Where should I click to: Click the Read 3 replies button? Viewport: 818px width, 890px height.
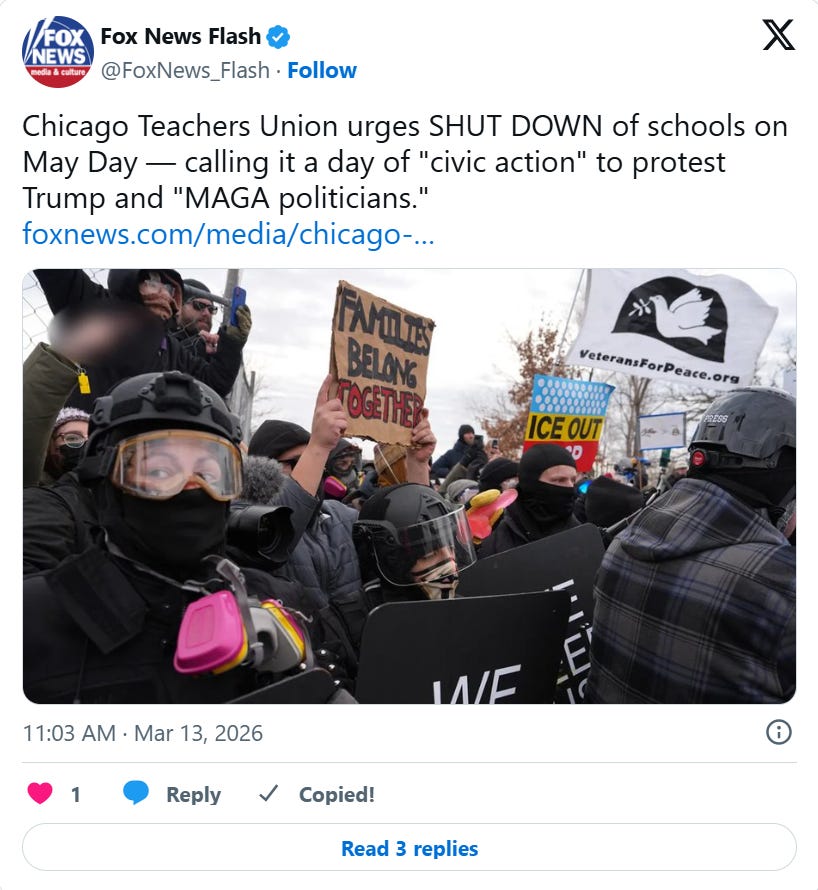coord(409,848)
